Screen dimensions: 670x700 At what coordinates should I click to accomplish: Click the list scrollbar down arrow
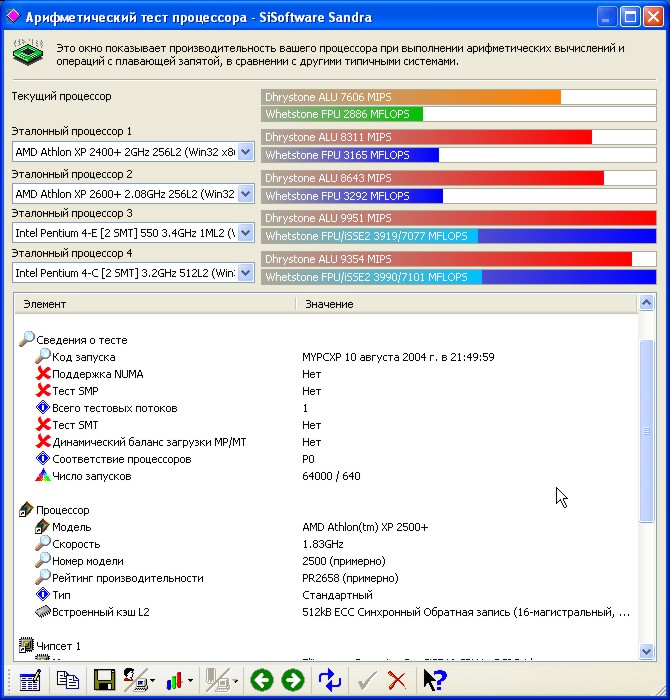646,651
